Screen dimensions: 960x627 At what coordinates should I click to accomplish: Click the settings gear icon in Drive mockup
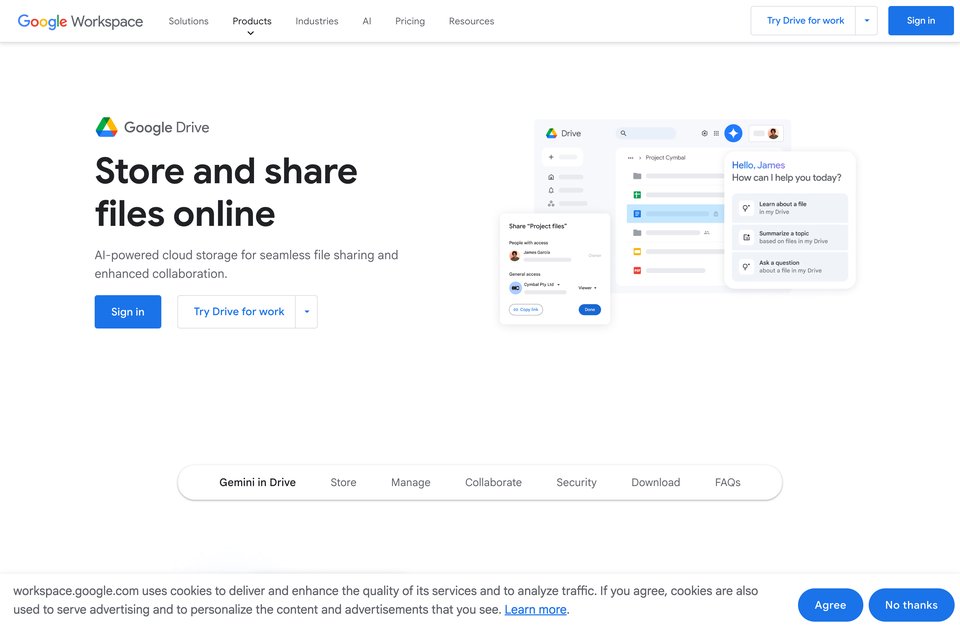(x=705, y=133)
